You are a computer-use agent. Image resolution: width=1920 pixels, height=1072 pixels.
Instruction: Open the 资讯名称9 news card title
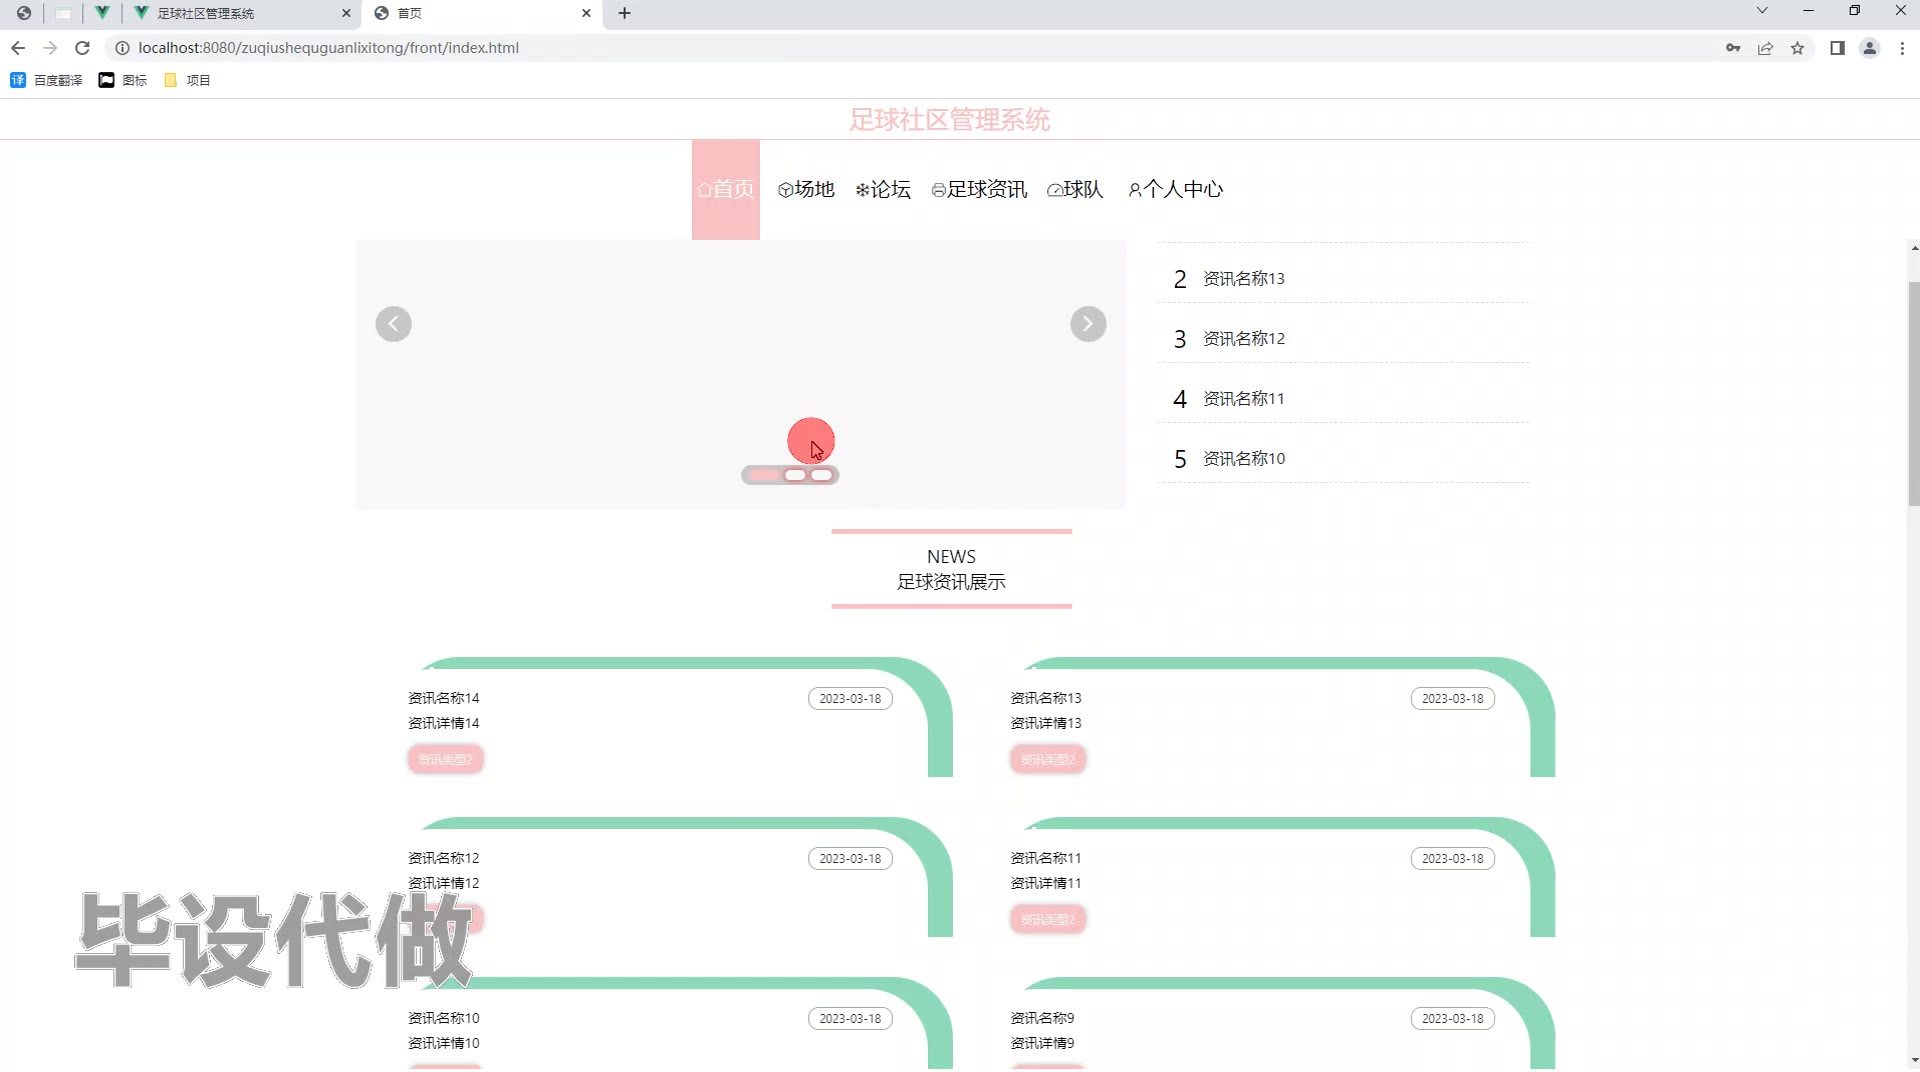pyautogui.click(x=1042, y=1018)
